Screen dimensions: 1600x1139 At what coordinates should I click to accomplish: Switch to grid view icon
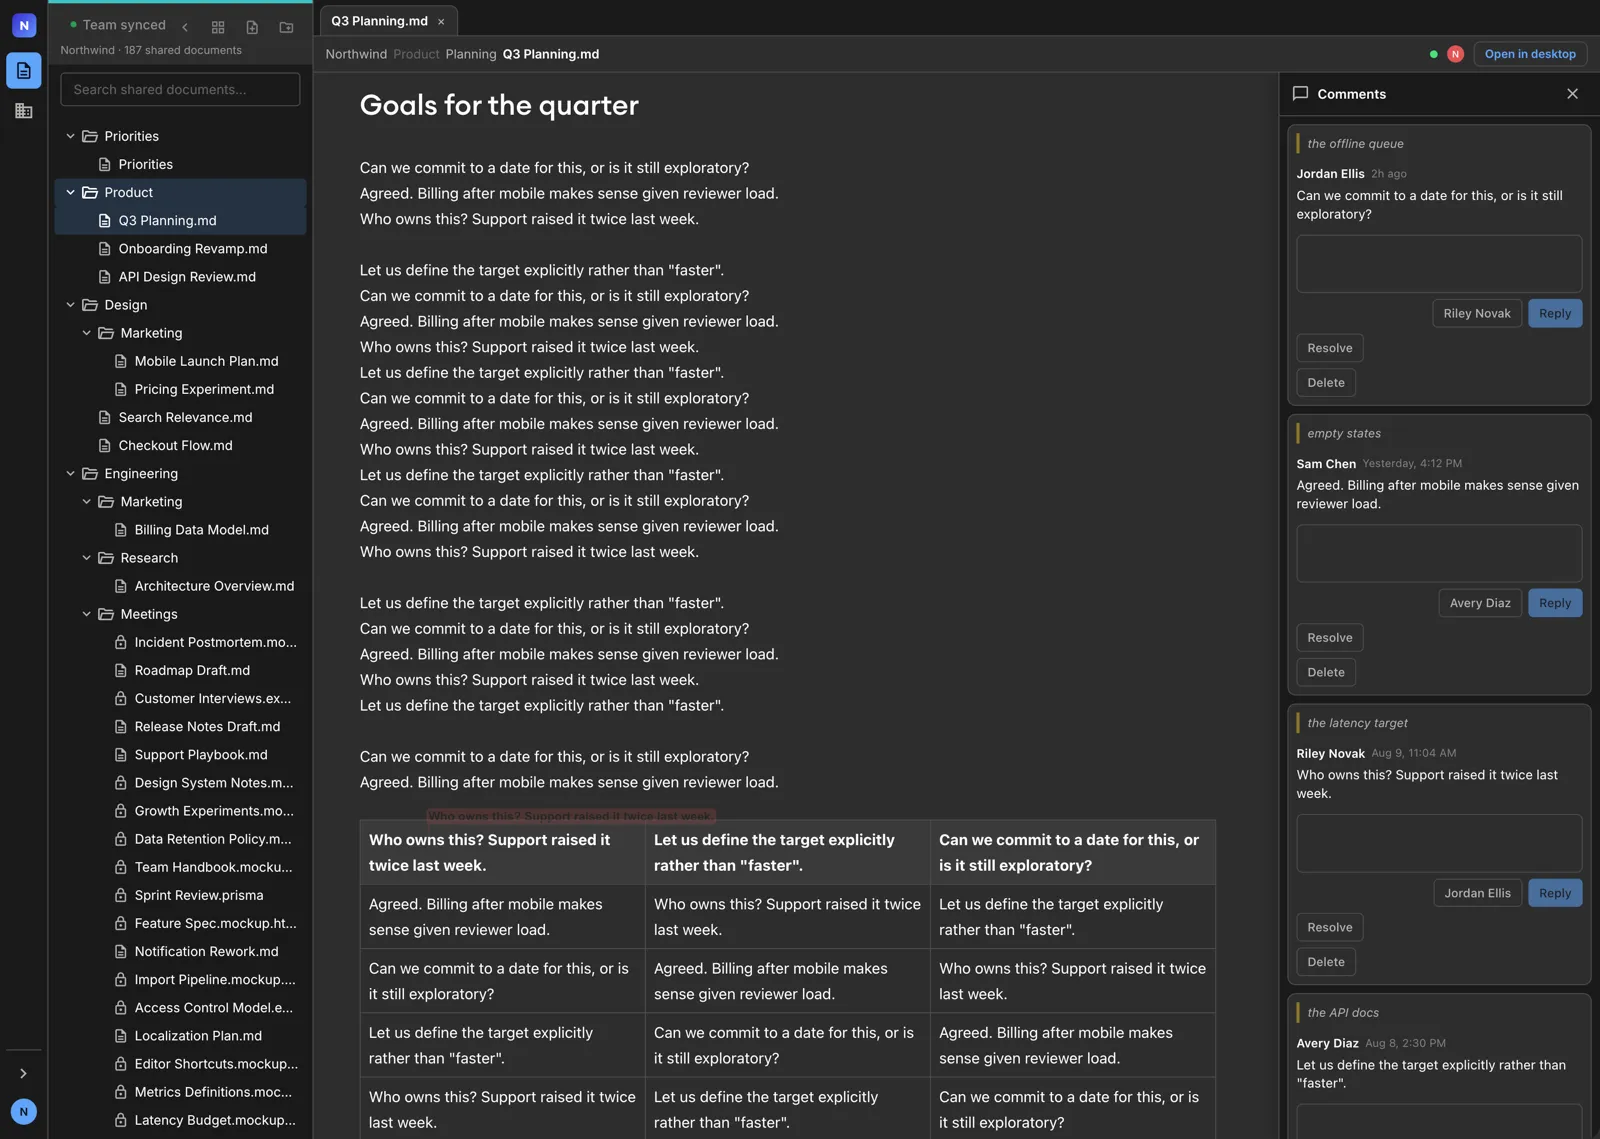pyautogui.click(x=218, y=27)
